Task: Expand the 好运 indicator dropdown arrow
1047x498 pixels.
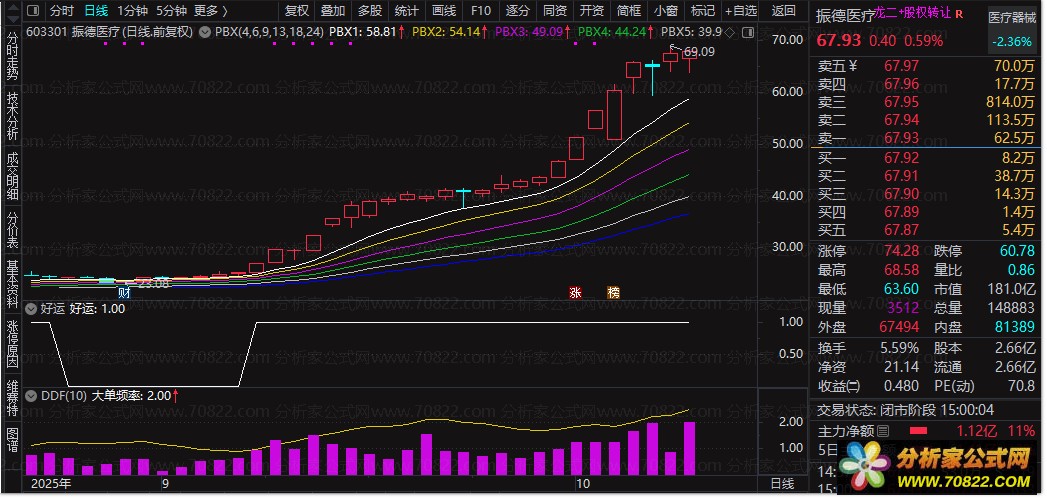Action: pos(31,309)
